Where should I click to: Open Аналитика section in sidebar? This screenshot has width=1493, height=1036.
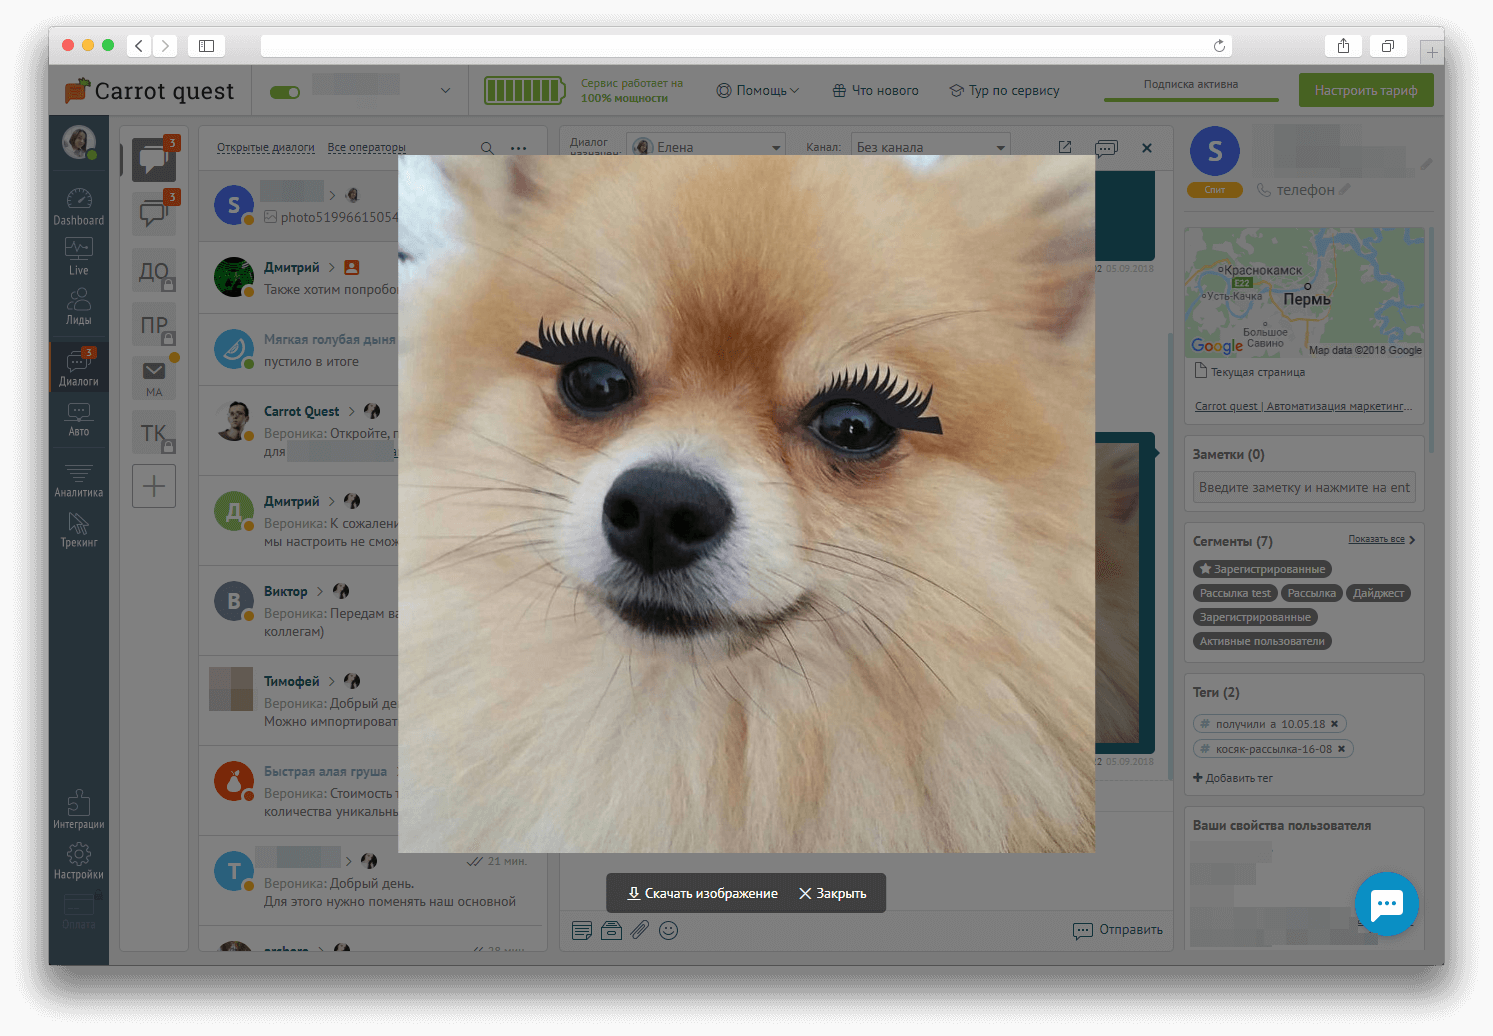(78, 480)
